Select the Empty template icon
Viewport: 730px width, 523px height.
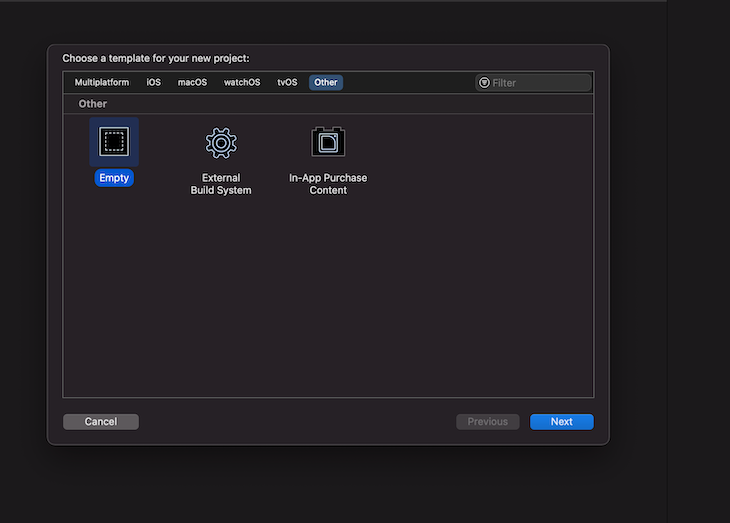coord(114,142)
